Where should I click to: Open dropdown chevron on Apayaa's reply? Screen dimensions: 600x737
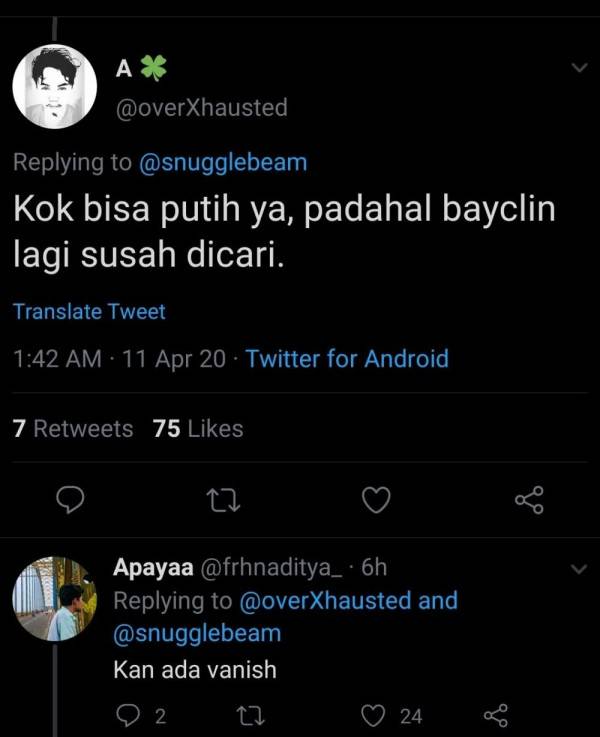pos(578,569)
